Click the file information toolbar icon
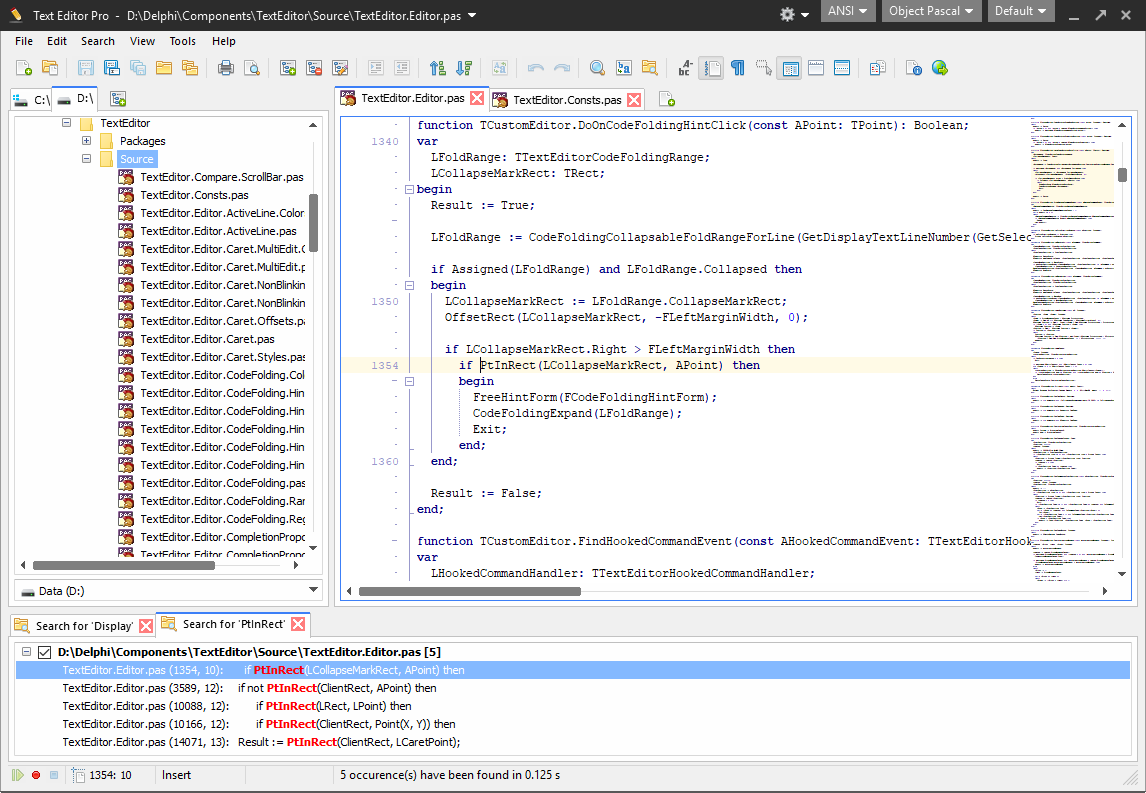 [x=914, y=68]
